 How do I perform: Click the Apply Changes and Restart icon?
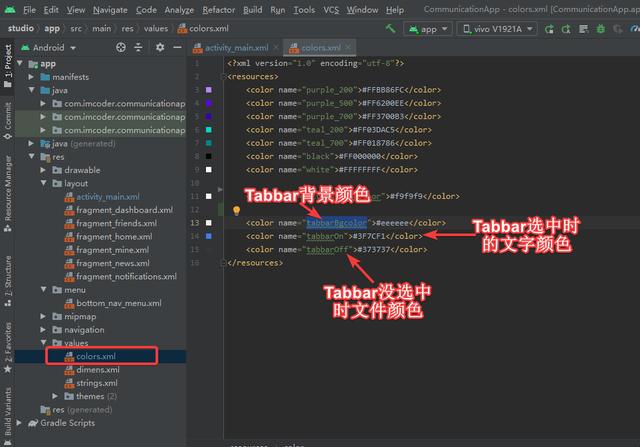[566, 29]
